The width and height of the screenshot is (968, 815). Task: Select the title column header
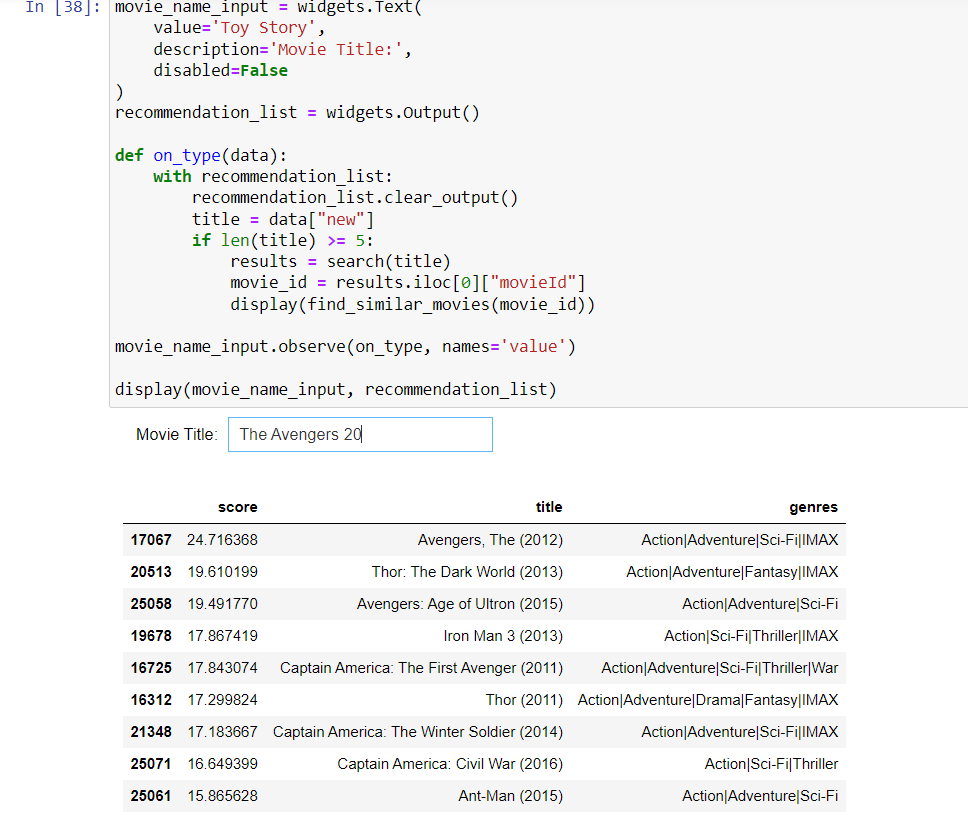548,507
